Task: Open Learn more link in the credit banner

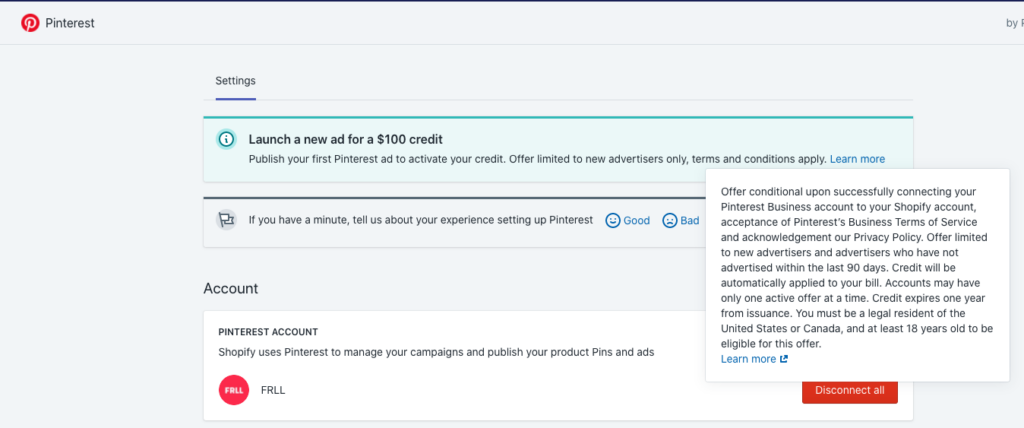Action: pos(857,159)
